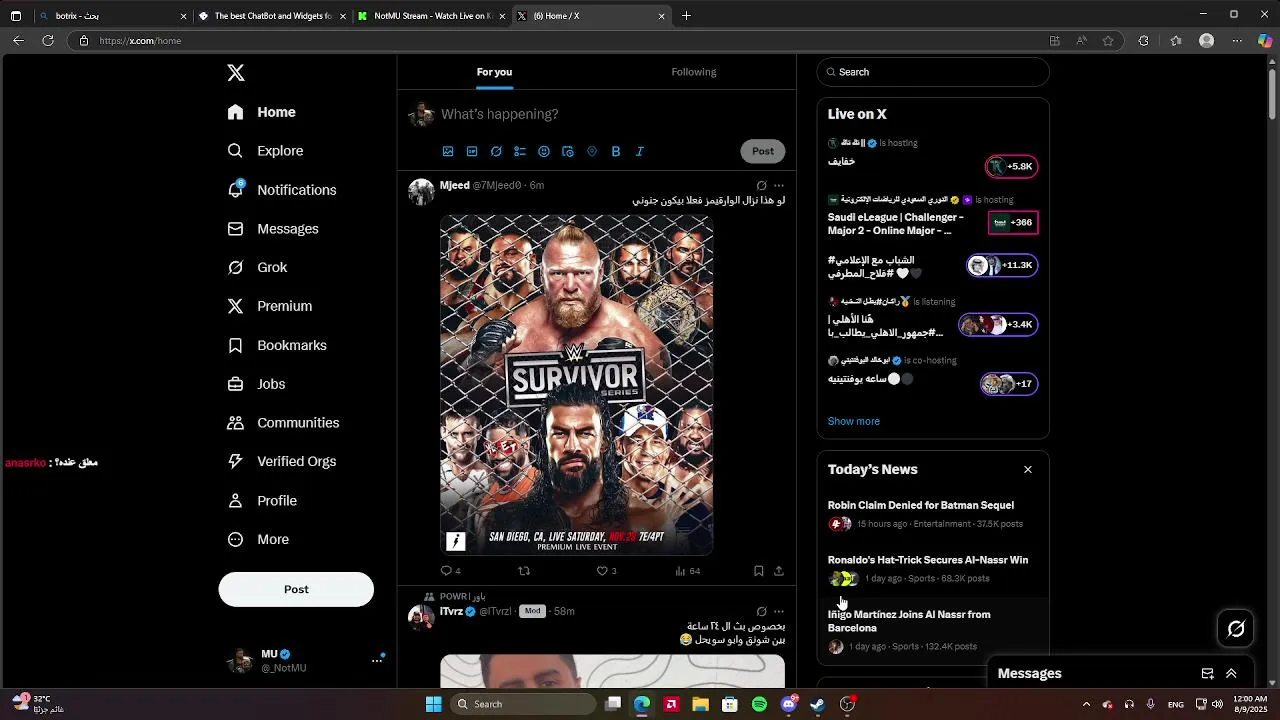Open Spotify from the taskbar
The image size is (1280, 720).
pyautogui.click(x=759, y=704)
